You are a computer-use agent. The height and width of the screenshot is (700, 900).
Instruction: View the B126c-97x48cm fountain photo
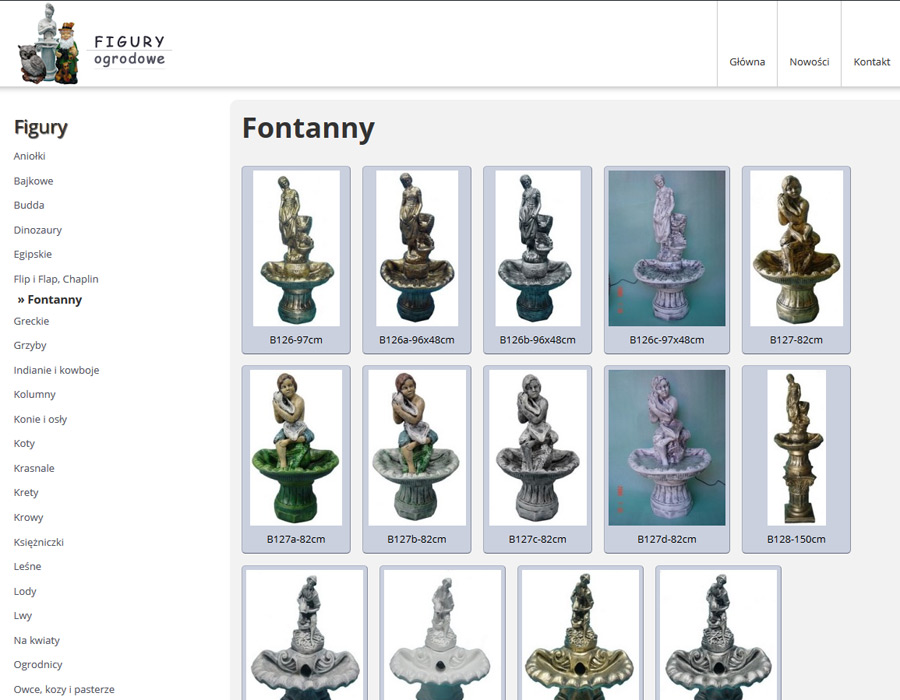(x=667, y=248)
